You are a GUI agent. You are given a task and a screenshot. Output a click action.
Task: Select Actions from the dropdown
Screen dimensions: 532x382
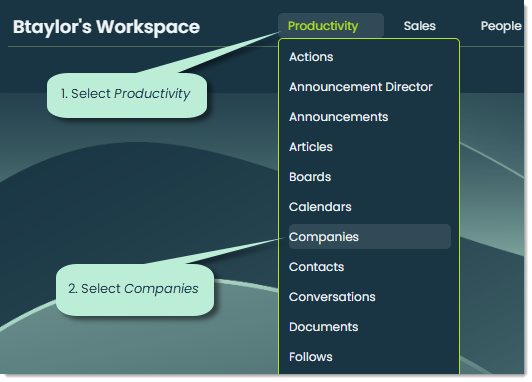coord(311,57)
